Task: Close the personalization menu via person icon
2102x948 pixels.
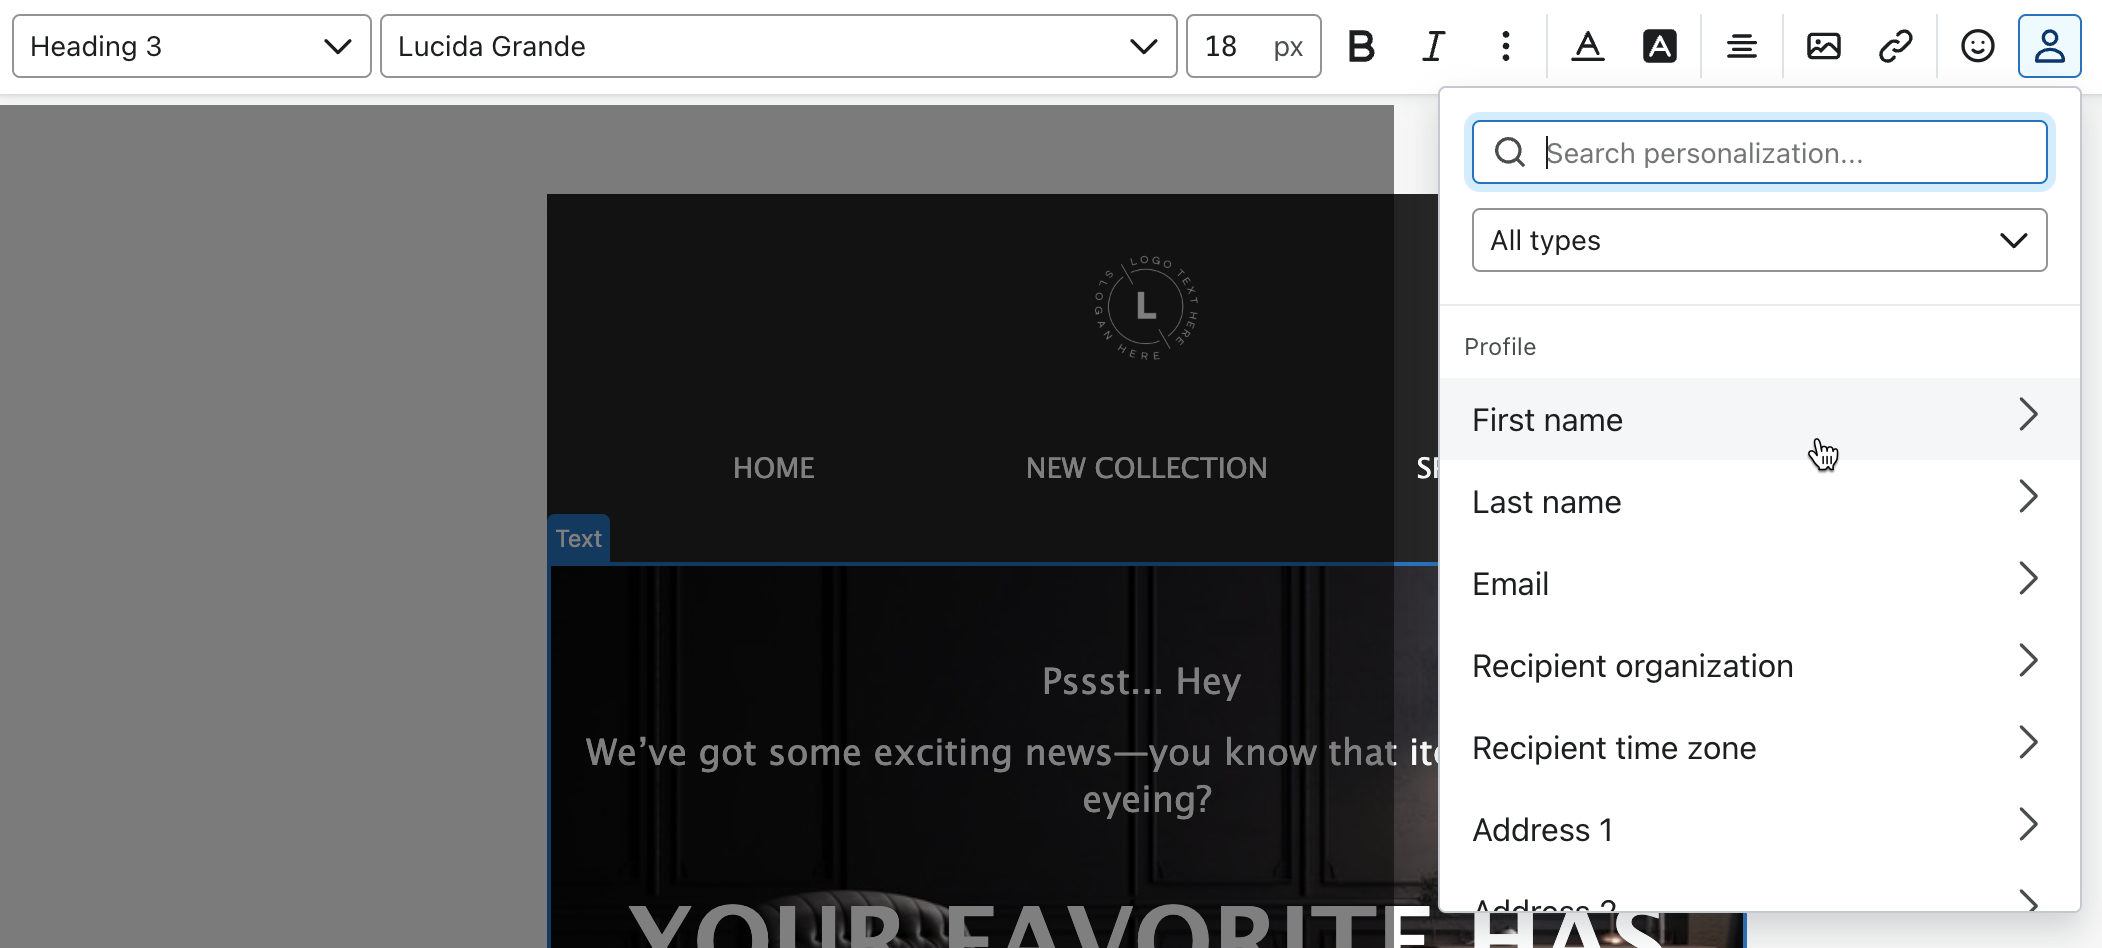Action: pos(2049,46)
